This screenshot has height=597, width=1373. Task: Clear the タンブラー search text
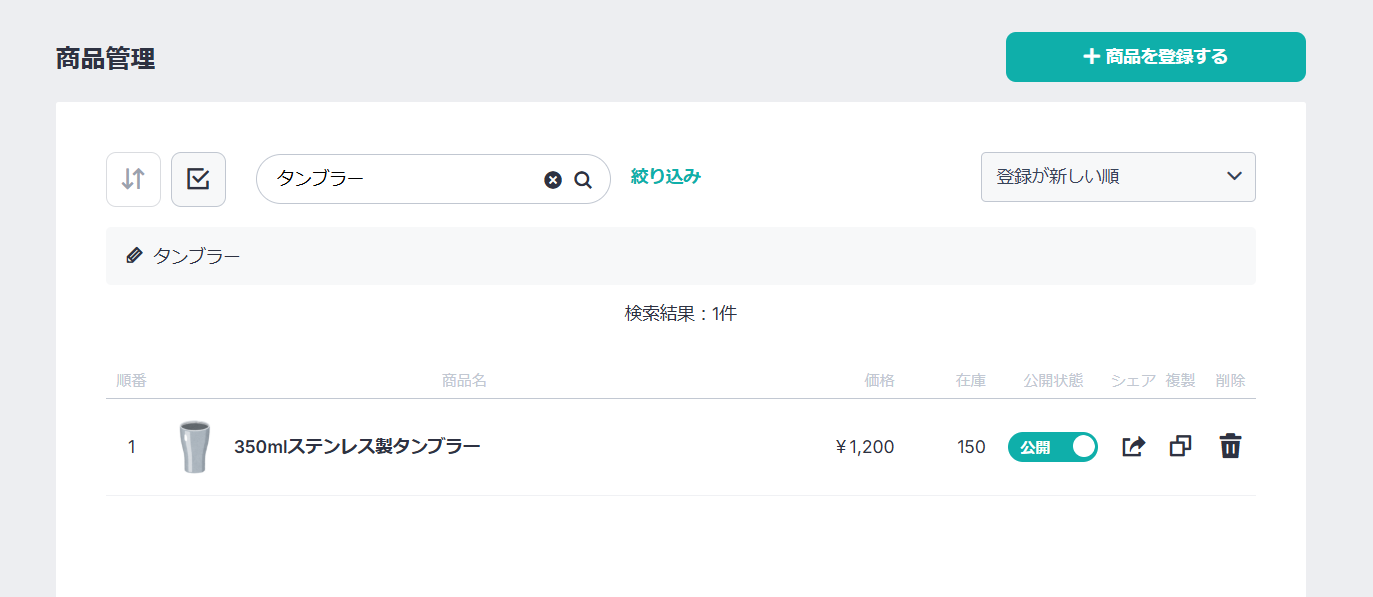click(x=553, y=180)
